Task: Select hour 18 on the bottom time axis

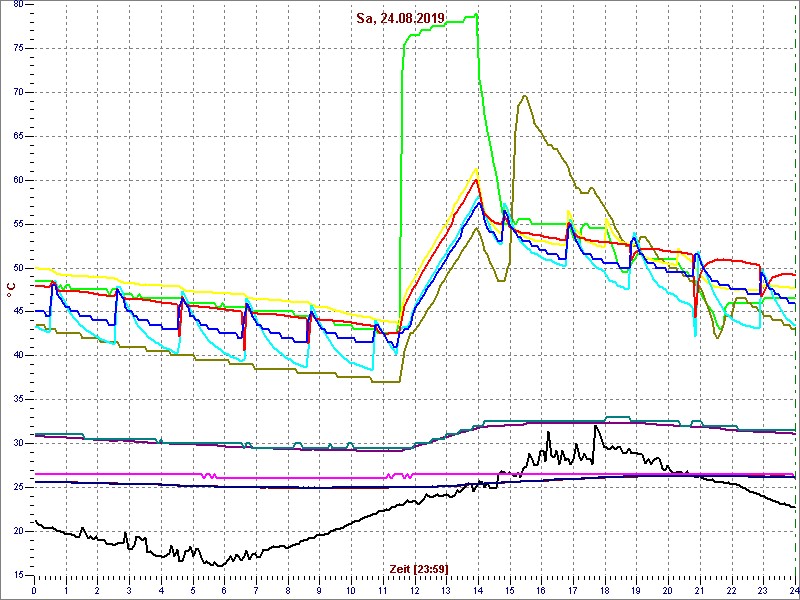Action: pos(605,589)
